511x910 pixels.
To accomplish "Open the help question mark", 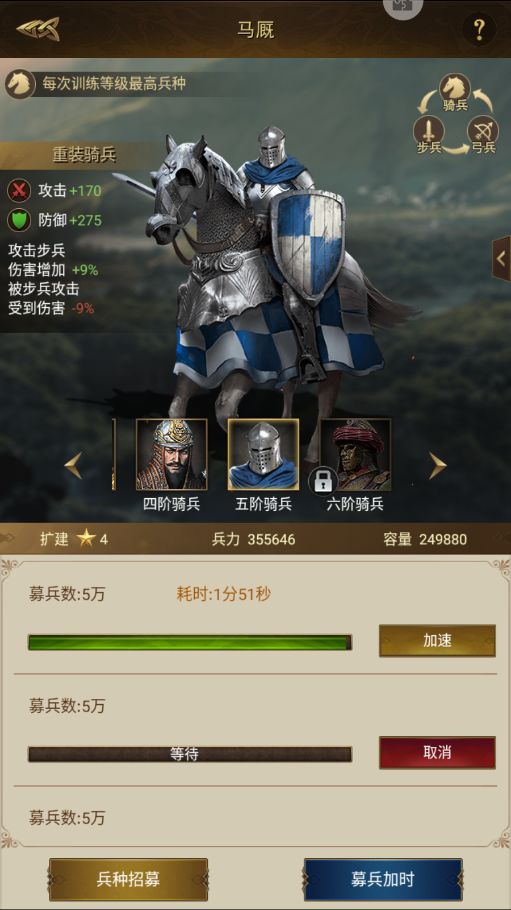I will click(x=479, y=29).
